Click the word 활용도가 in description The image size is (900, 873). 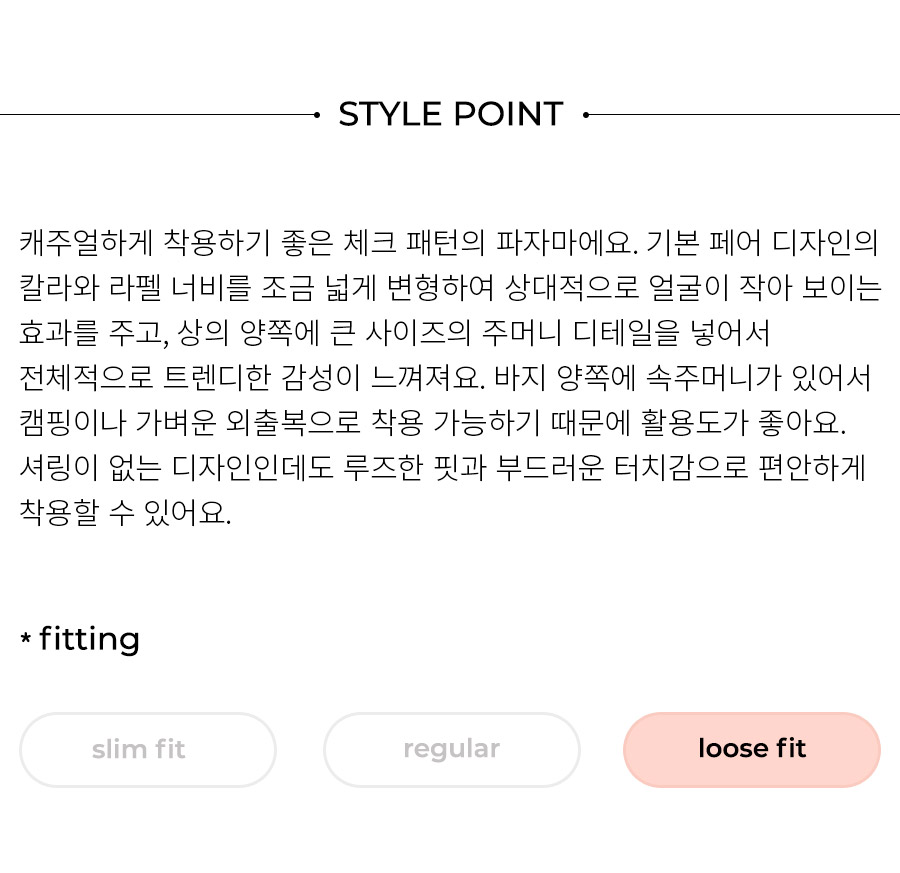694,422
